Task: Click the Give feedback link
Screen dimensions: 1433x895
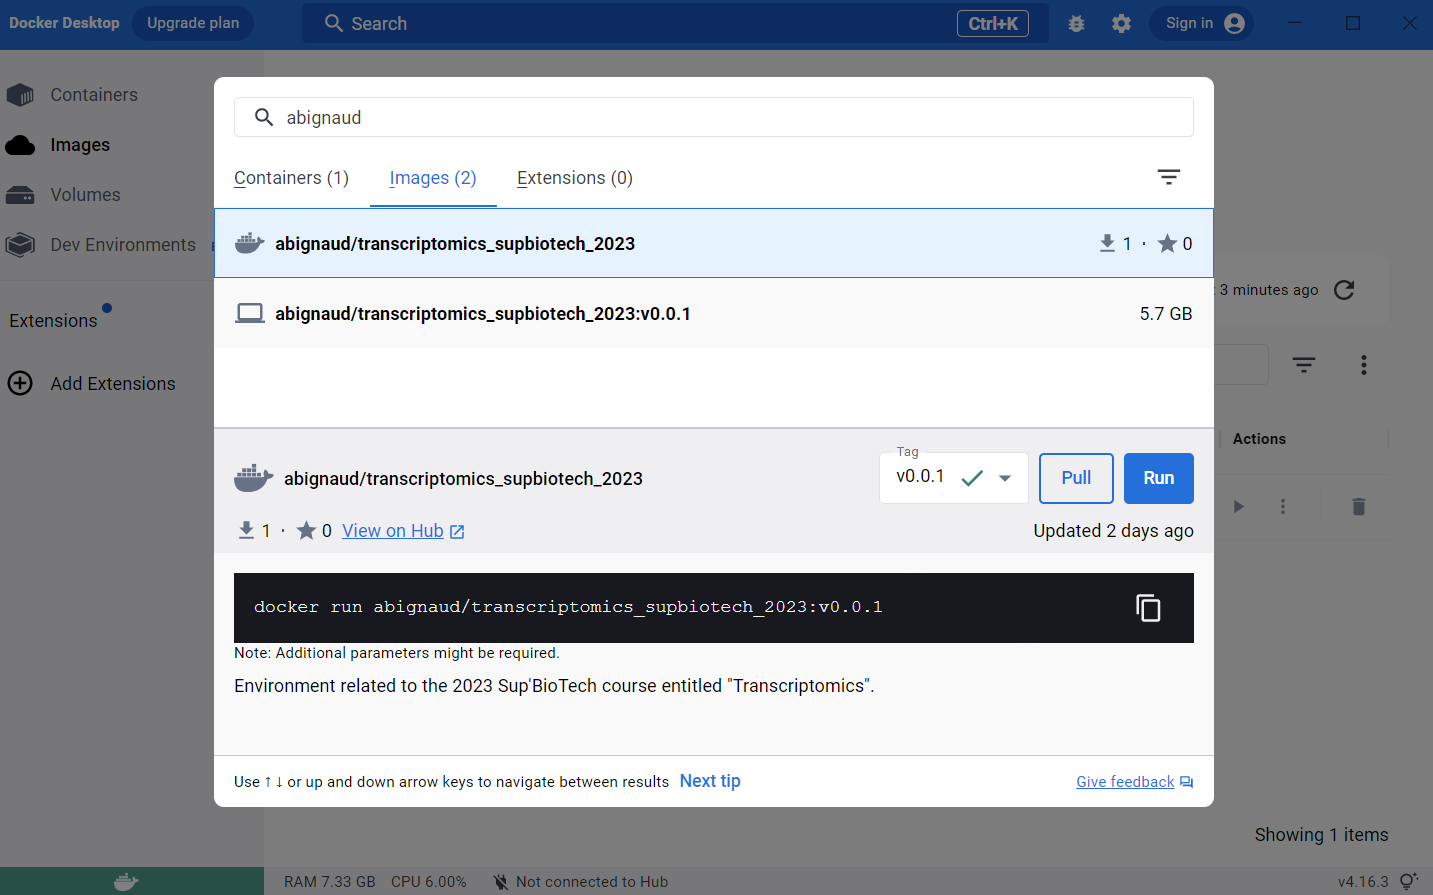Action: coord(1125,782)
